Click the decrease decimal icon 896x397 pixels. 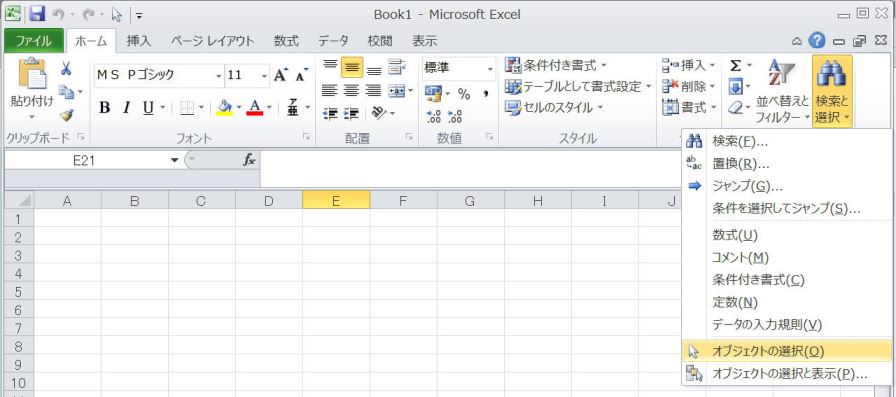[455, 116]
